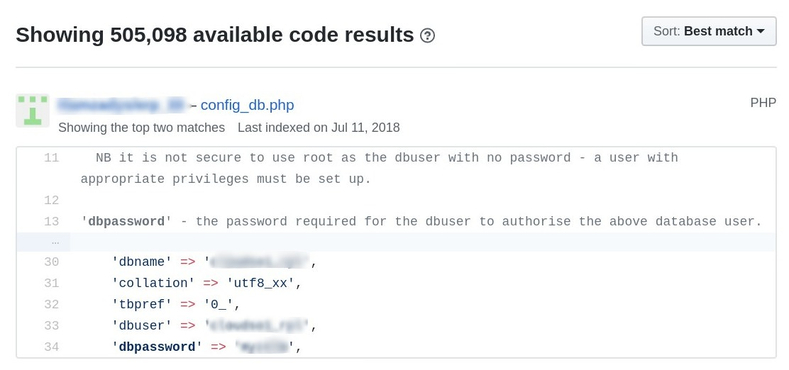Click the 'Showing the top two matches' text
The height and width of the screenshot is (370, 789).
[x=141, y=128]
